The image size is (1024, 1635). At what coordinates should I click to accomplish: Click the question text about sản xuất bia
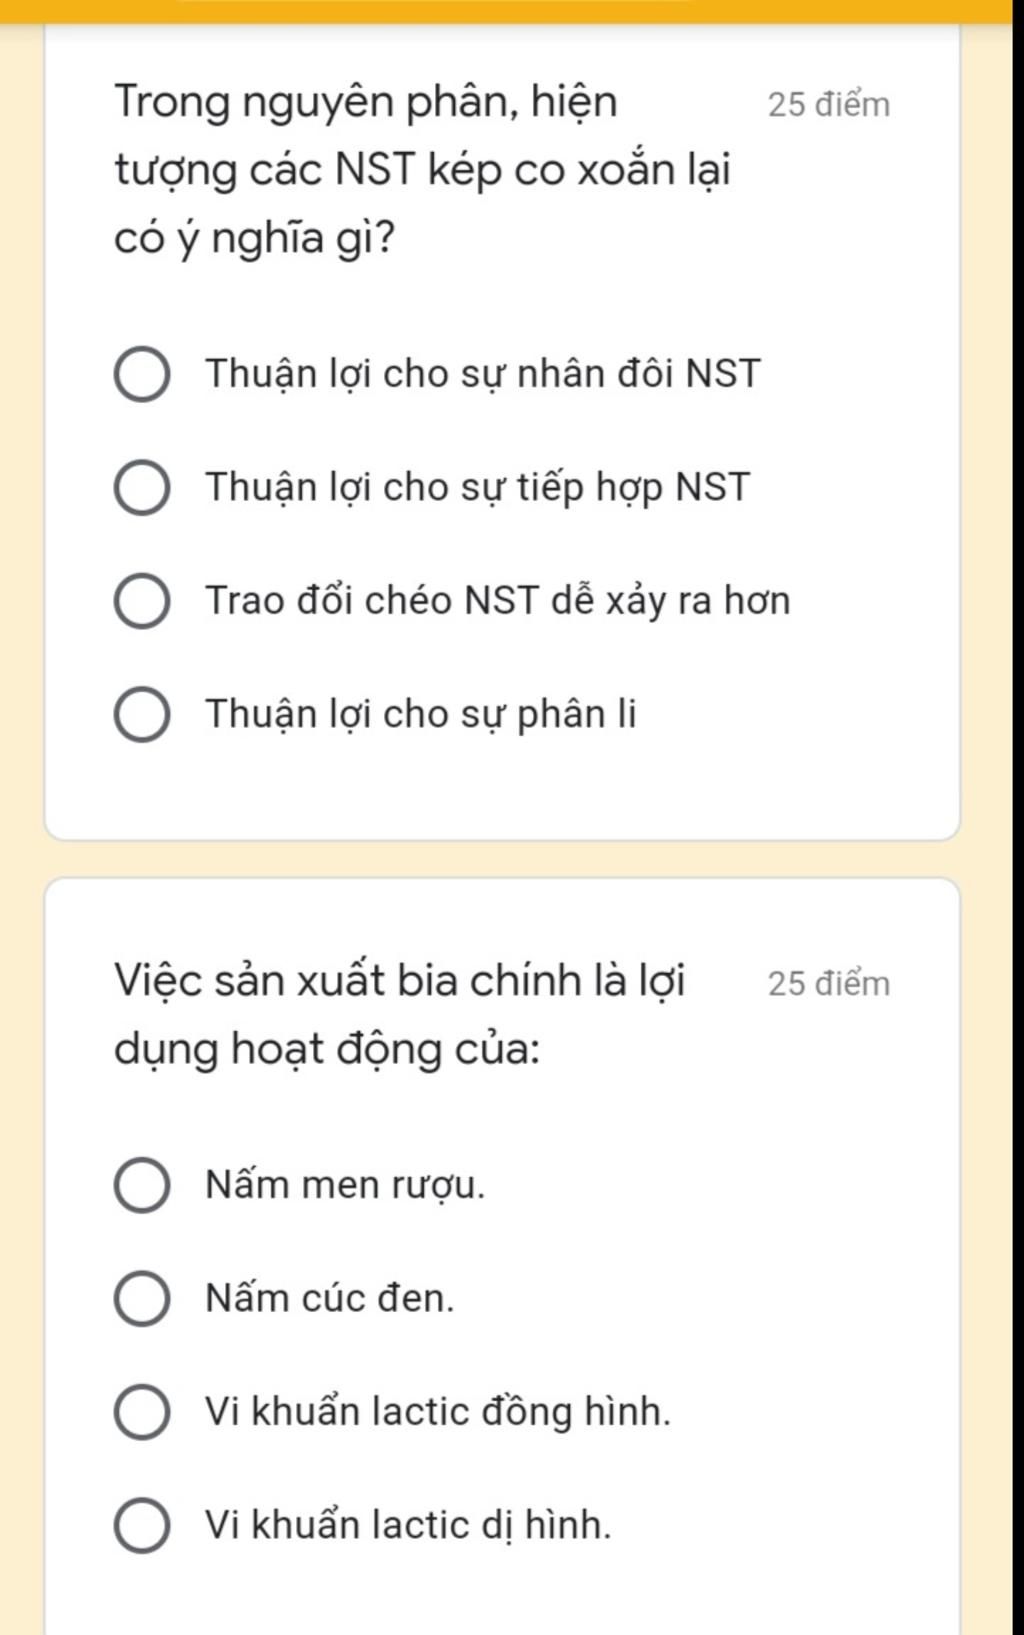pos(400,1015)
